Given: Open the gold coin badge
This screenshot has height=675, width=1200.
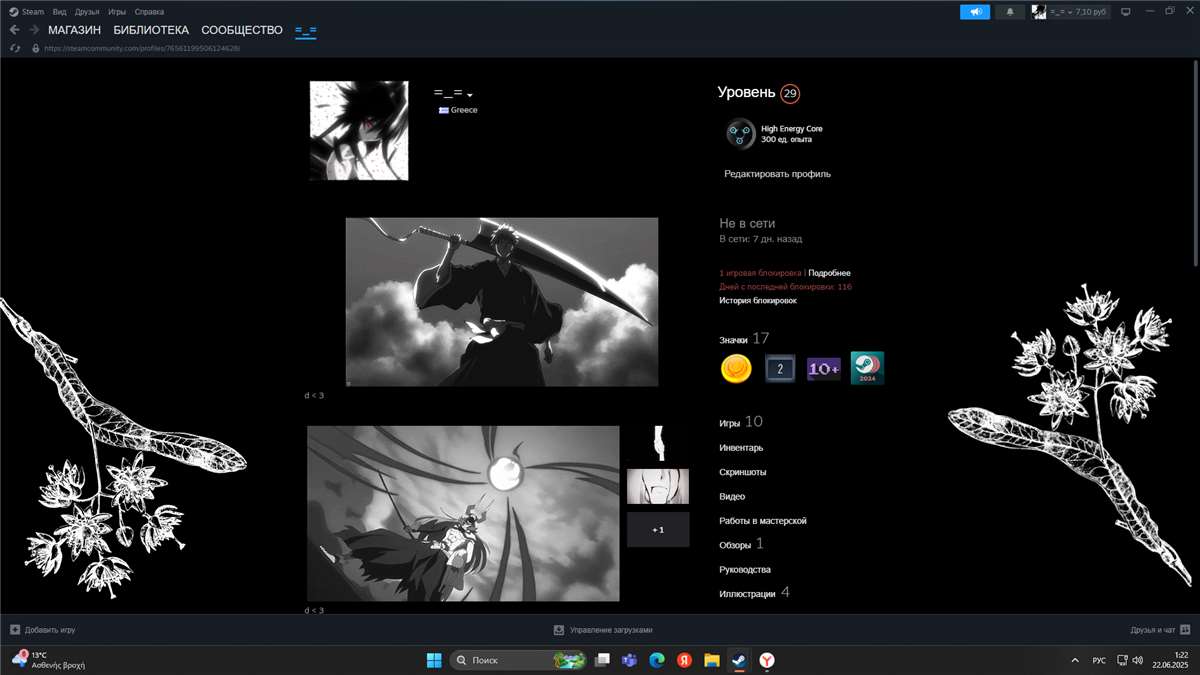Looking at the screenshot, I should pyautogui.click(x=736, y=369).
